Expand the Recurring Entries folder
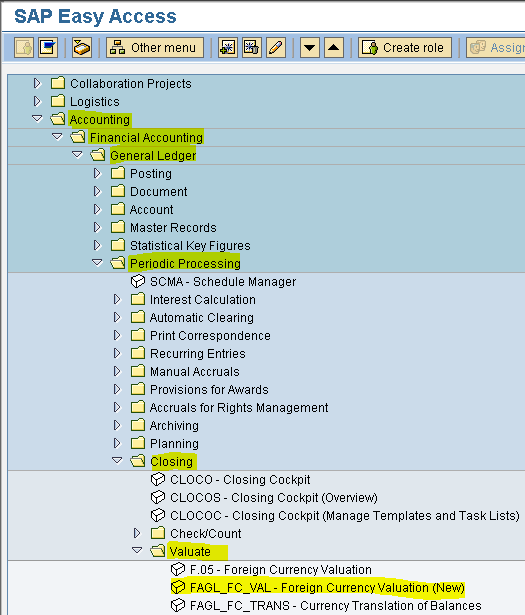 point(117,353)
